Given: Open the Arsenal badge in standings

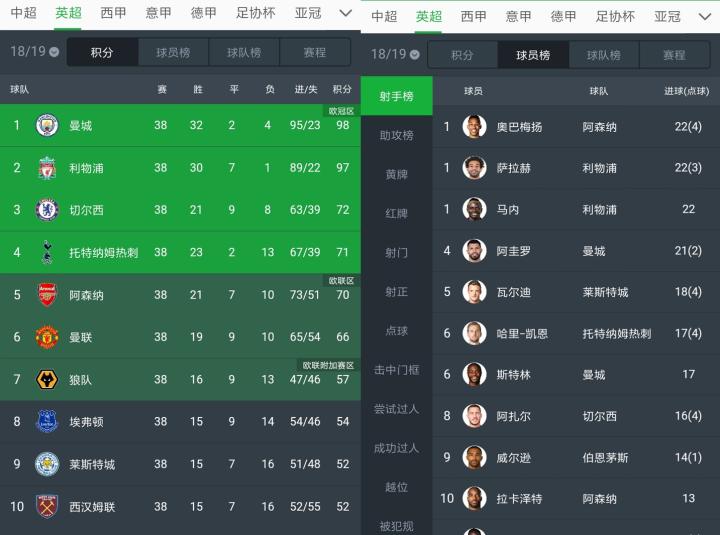Looking at the screenshot, I should (x=47, y=295).
